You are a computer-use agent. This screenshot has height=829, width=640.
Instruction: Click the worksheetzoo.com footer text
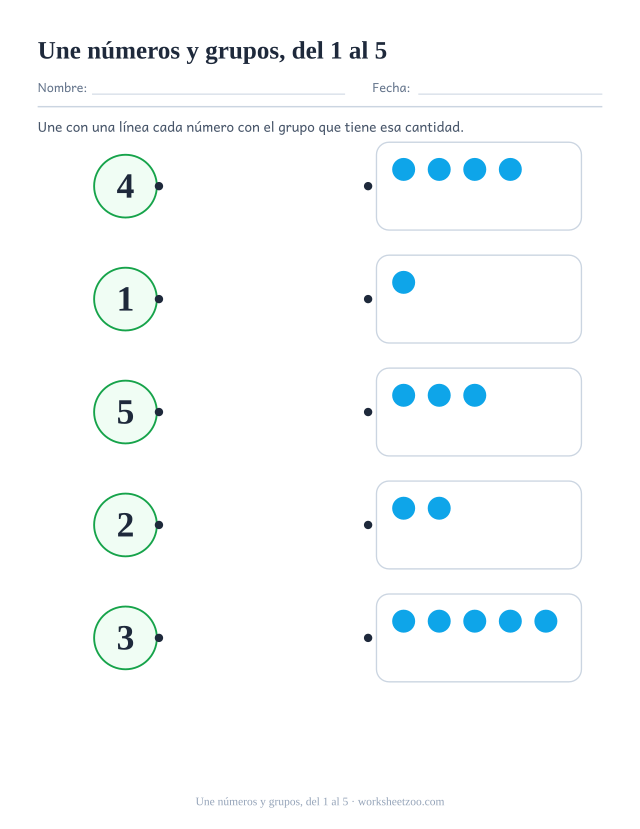click(401, 802)
